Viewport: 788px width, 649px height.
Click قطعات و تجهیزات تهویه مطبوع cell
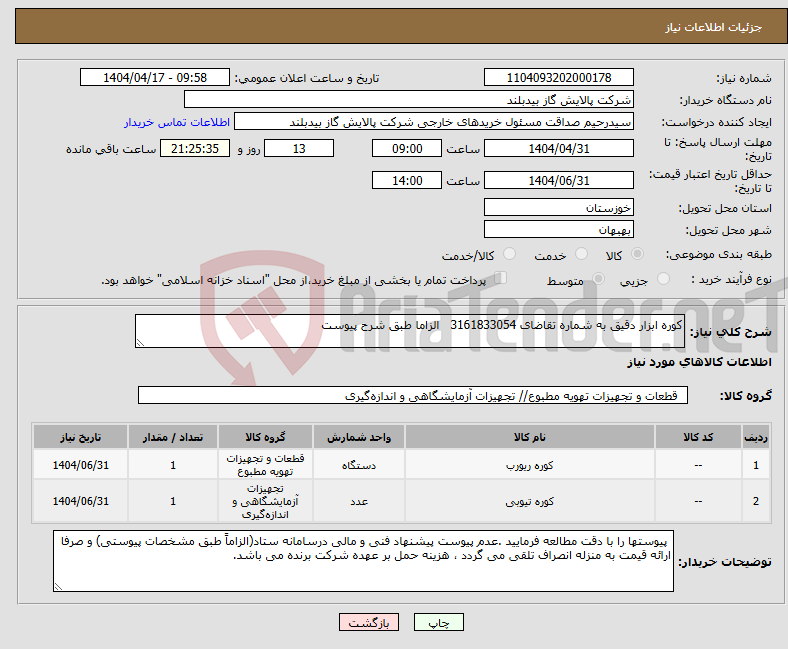click(265, 465)
